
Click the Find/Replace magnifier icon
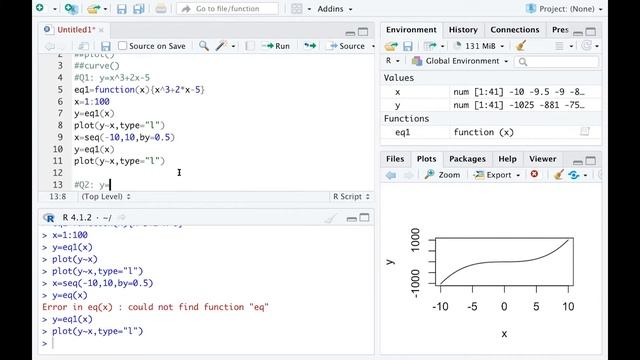pyautogui.click(x=204, y=46)
